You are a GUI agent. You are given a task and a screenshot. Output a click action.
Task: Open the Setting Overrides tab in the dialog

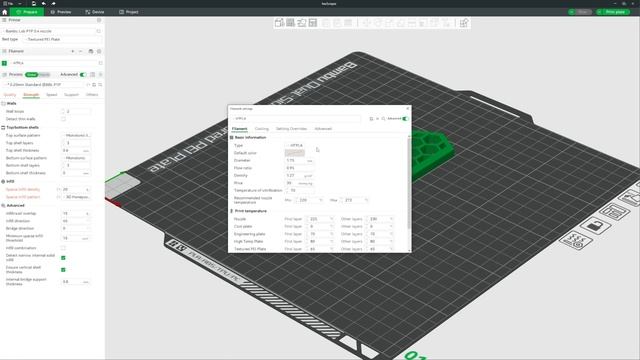point(291,129)
